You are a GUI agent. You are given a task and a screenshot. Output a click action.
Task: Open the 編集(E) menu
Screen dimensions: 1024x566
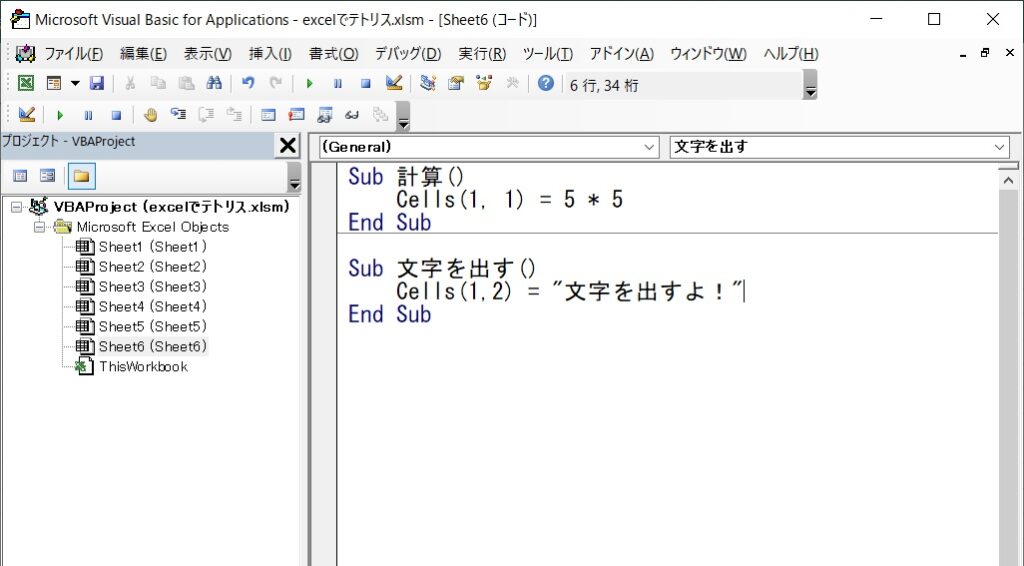point(143,54)
